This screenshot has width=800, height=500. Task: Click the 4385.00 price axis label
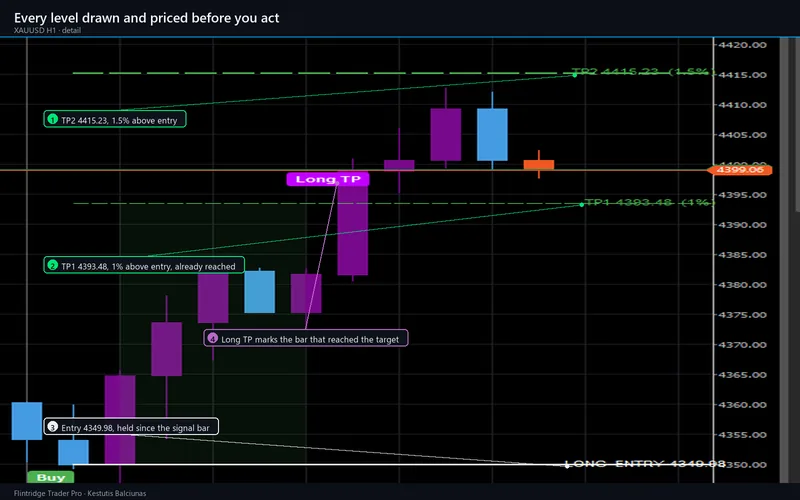click(x=742, y=255)
